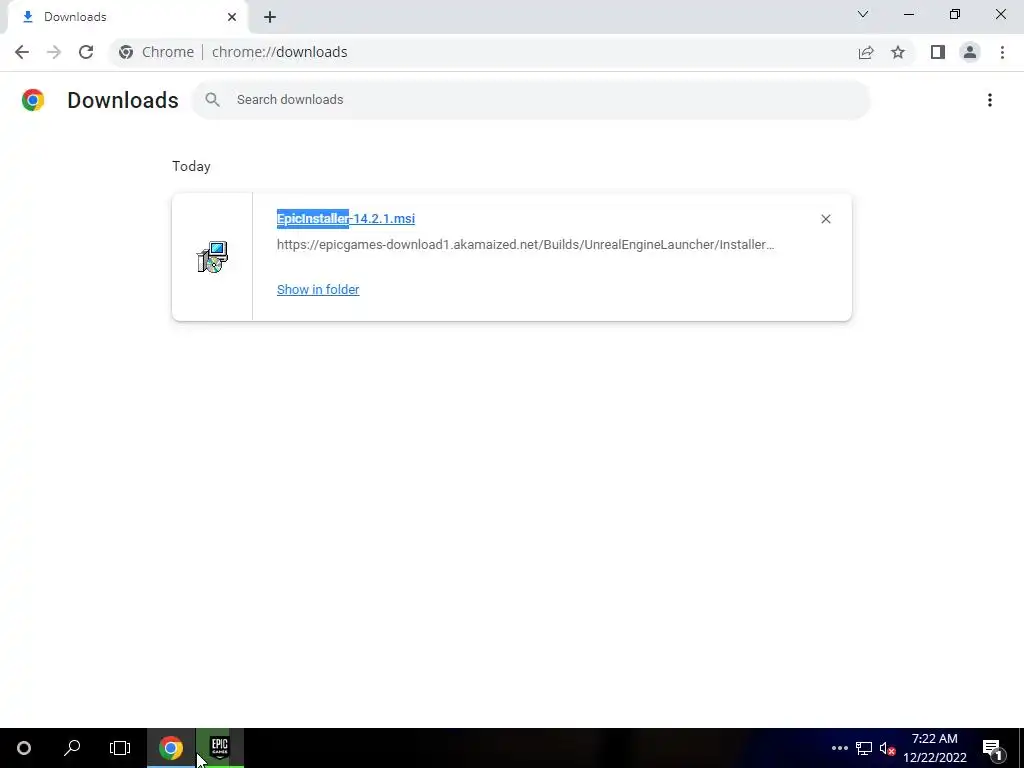Viewport: 1024px width, 768px height.
Task: Open Downloads page more actions menu
Action: point(989,100)
